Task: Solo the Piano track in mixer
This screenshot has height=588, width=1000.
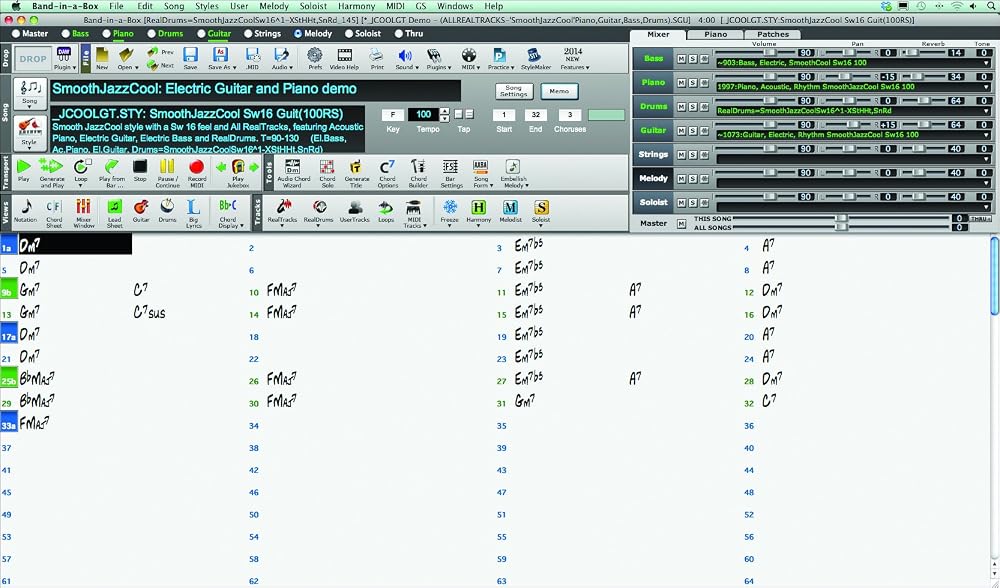Action: point(693,83)
